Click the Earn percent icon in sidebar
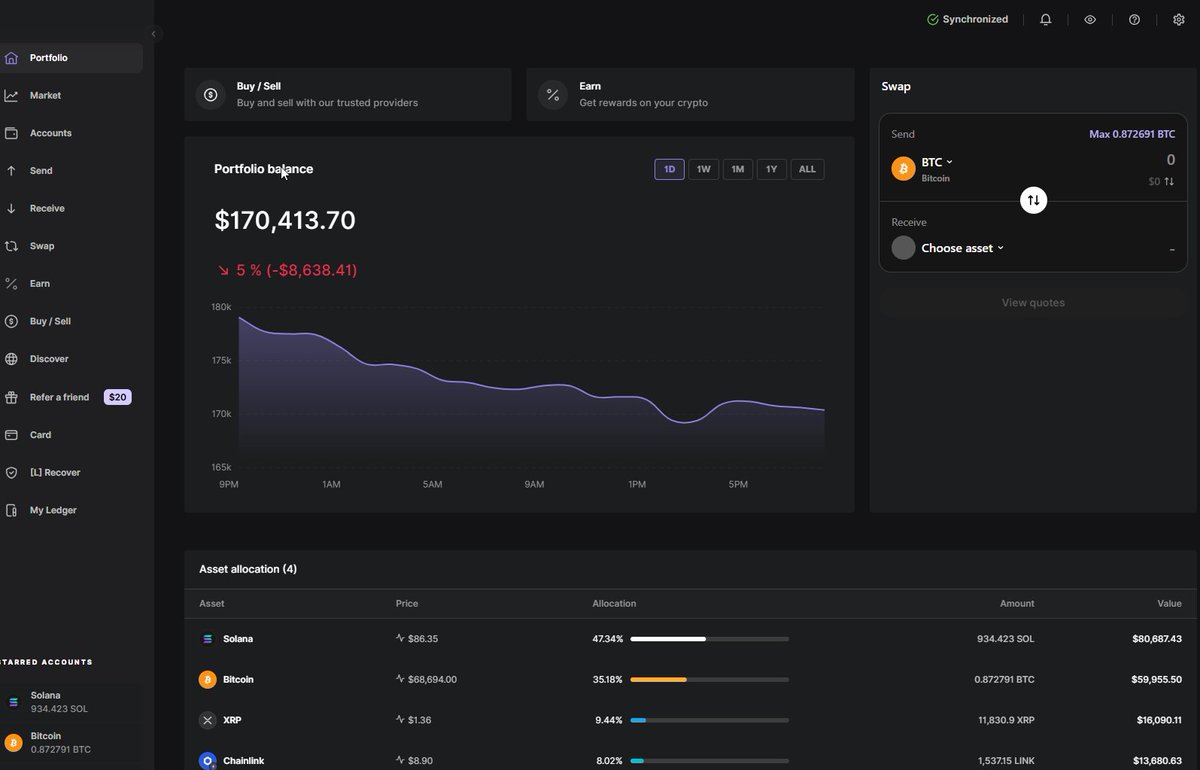Viewport: 1200px width, 770px height. pos(11,284)
